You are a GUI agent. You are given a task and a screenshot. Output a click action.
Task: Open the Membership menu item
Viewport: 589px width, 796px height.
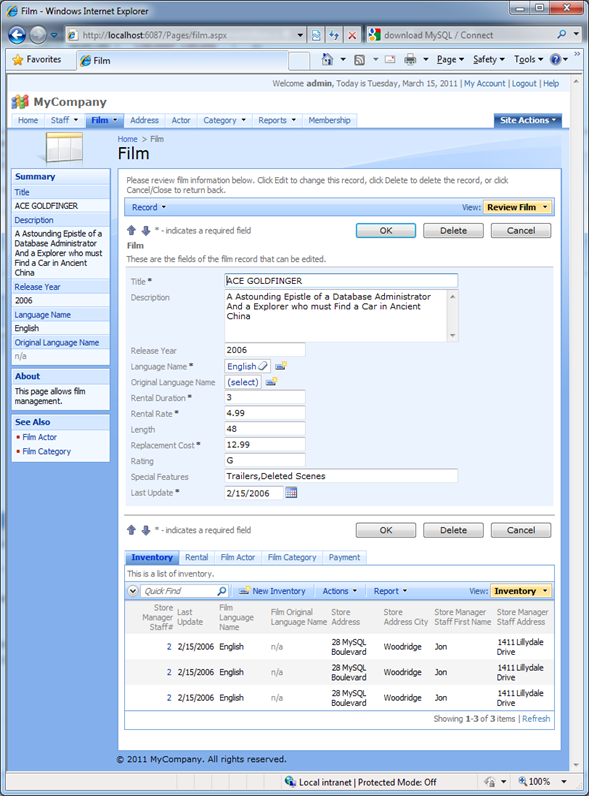tap(330, 120)
